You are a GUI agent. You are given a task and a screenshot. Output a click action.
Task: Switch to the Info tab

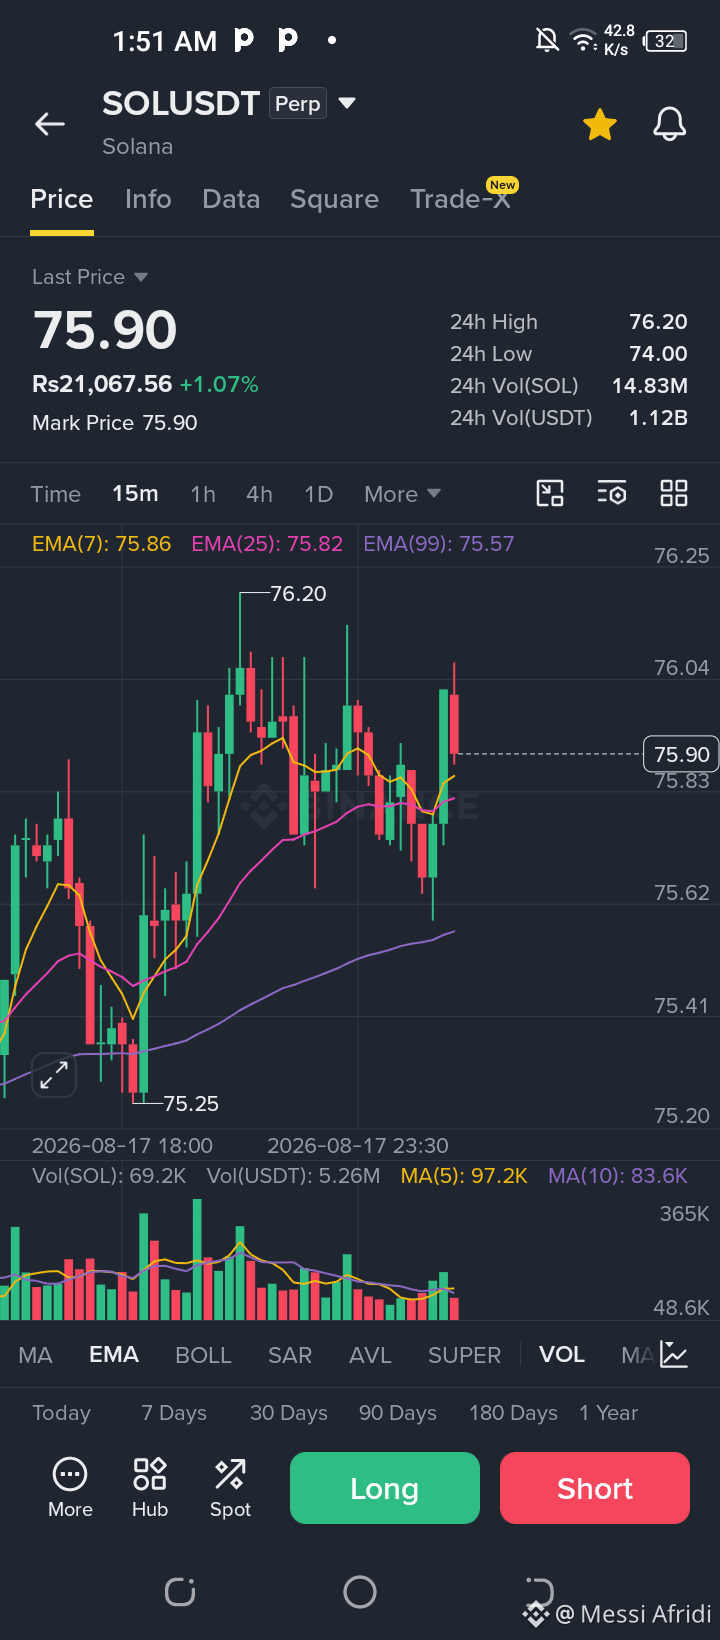click(148, 199)
